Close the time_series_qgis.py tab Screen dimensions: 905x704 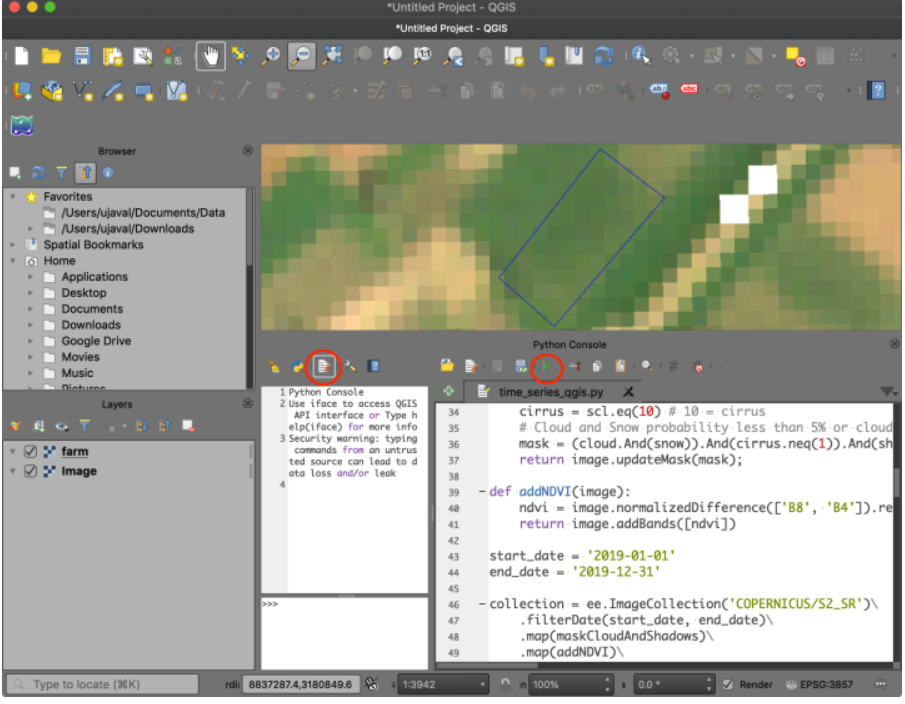coord(629,392)
